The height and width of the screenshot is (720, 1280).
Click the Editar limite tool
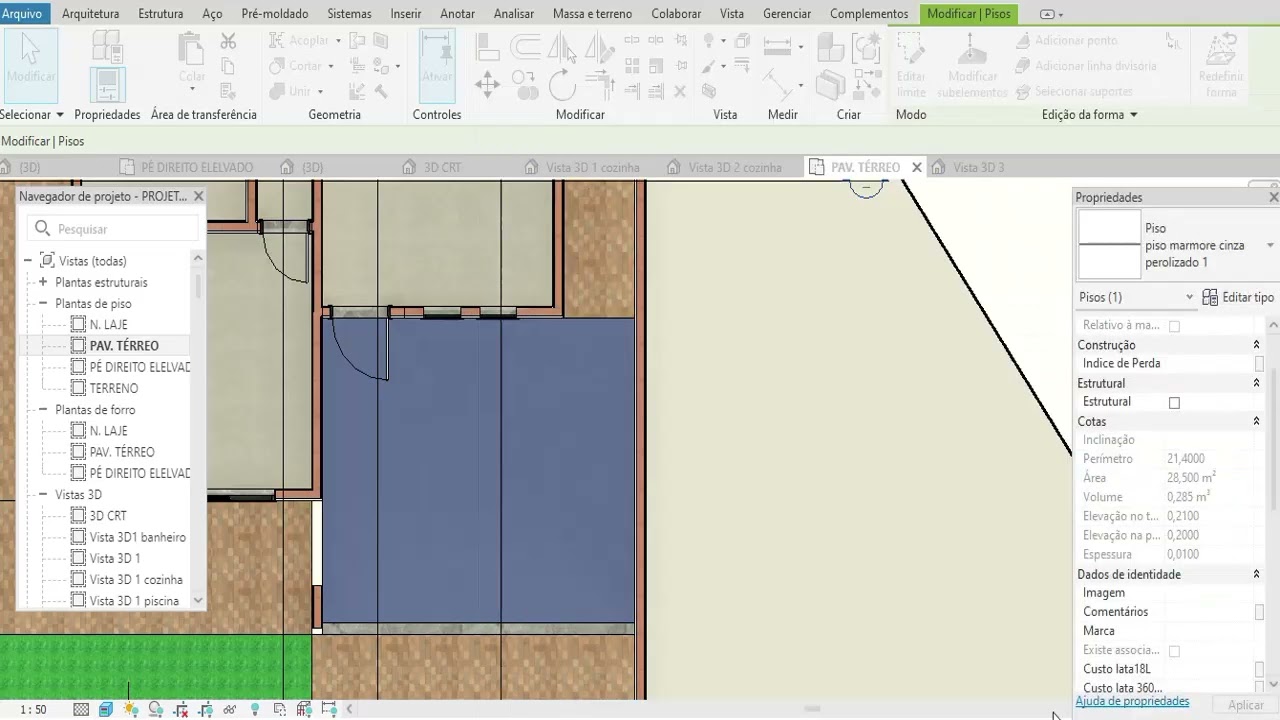point(911,63)
